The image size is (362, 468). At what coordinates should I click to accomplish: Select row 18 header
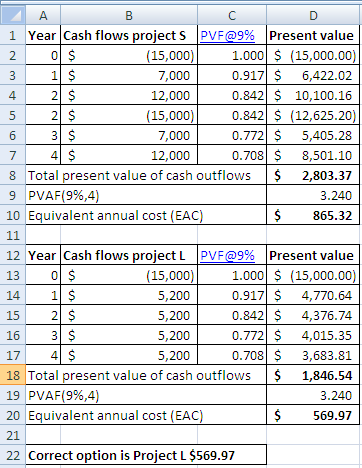click(x=13, y=375)
